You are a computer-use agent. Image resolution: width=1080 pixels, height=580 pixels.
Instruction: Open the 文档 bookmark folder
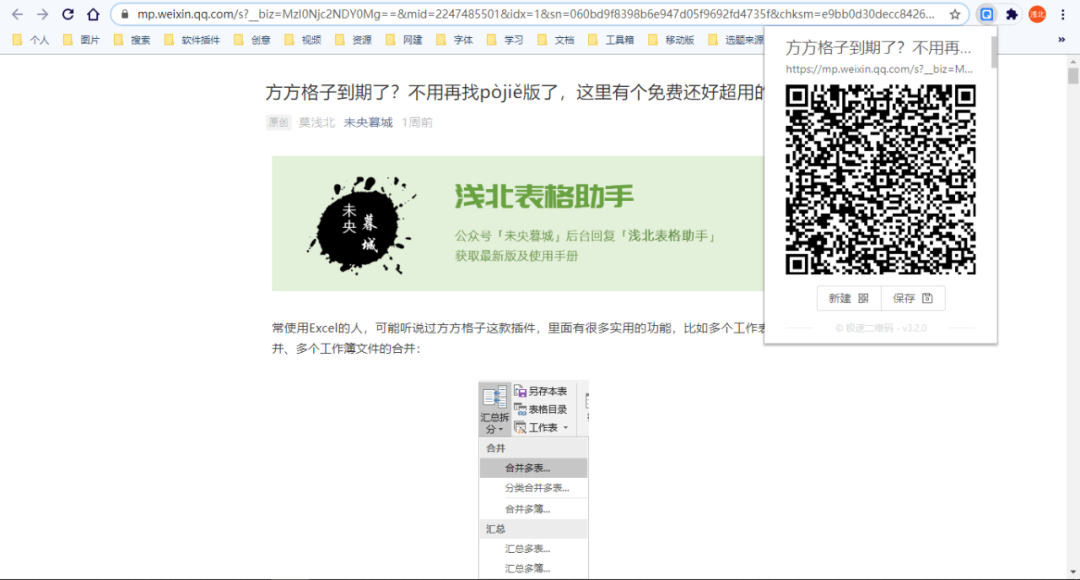coord(555,40)
